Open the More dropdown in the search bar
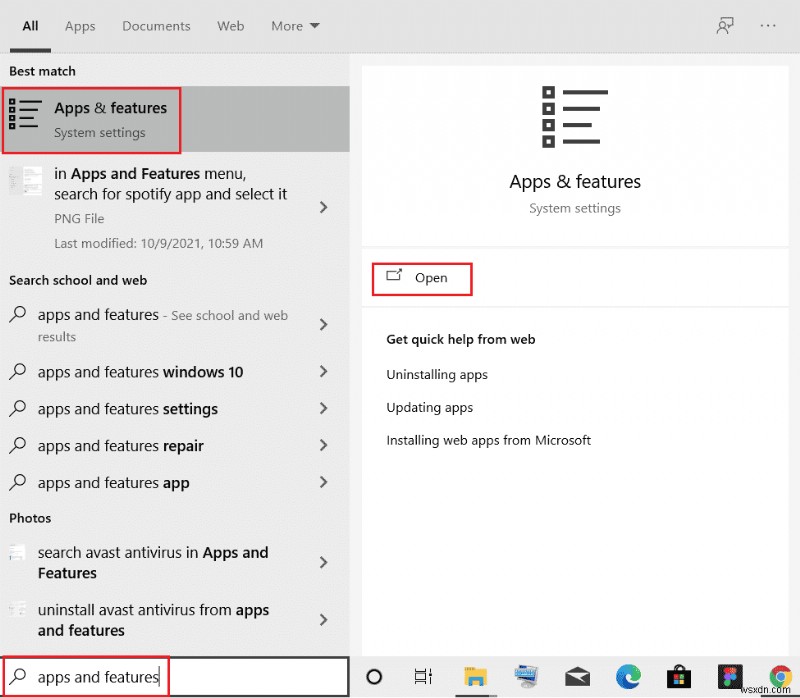The height and width of the screenshot is (698, 800). [294, 26]
